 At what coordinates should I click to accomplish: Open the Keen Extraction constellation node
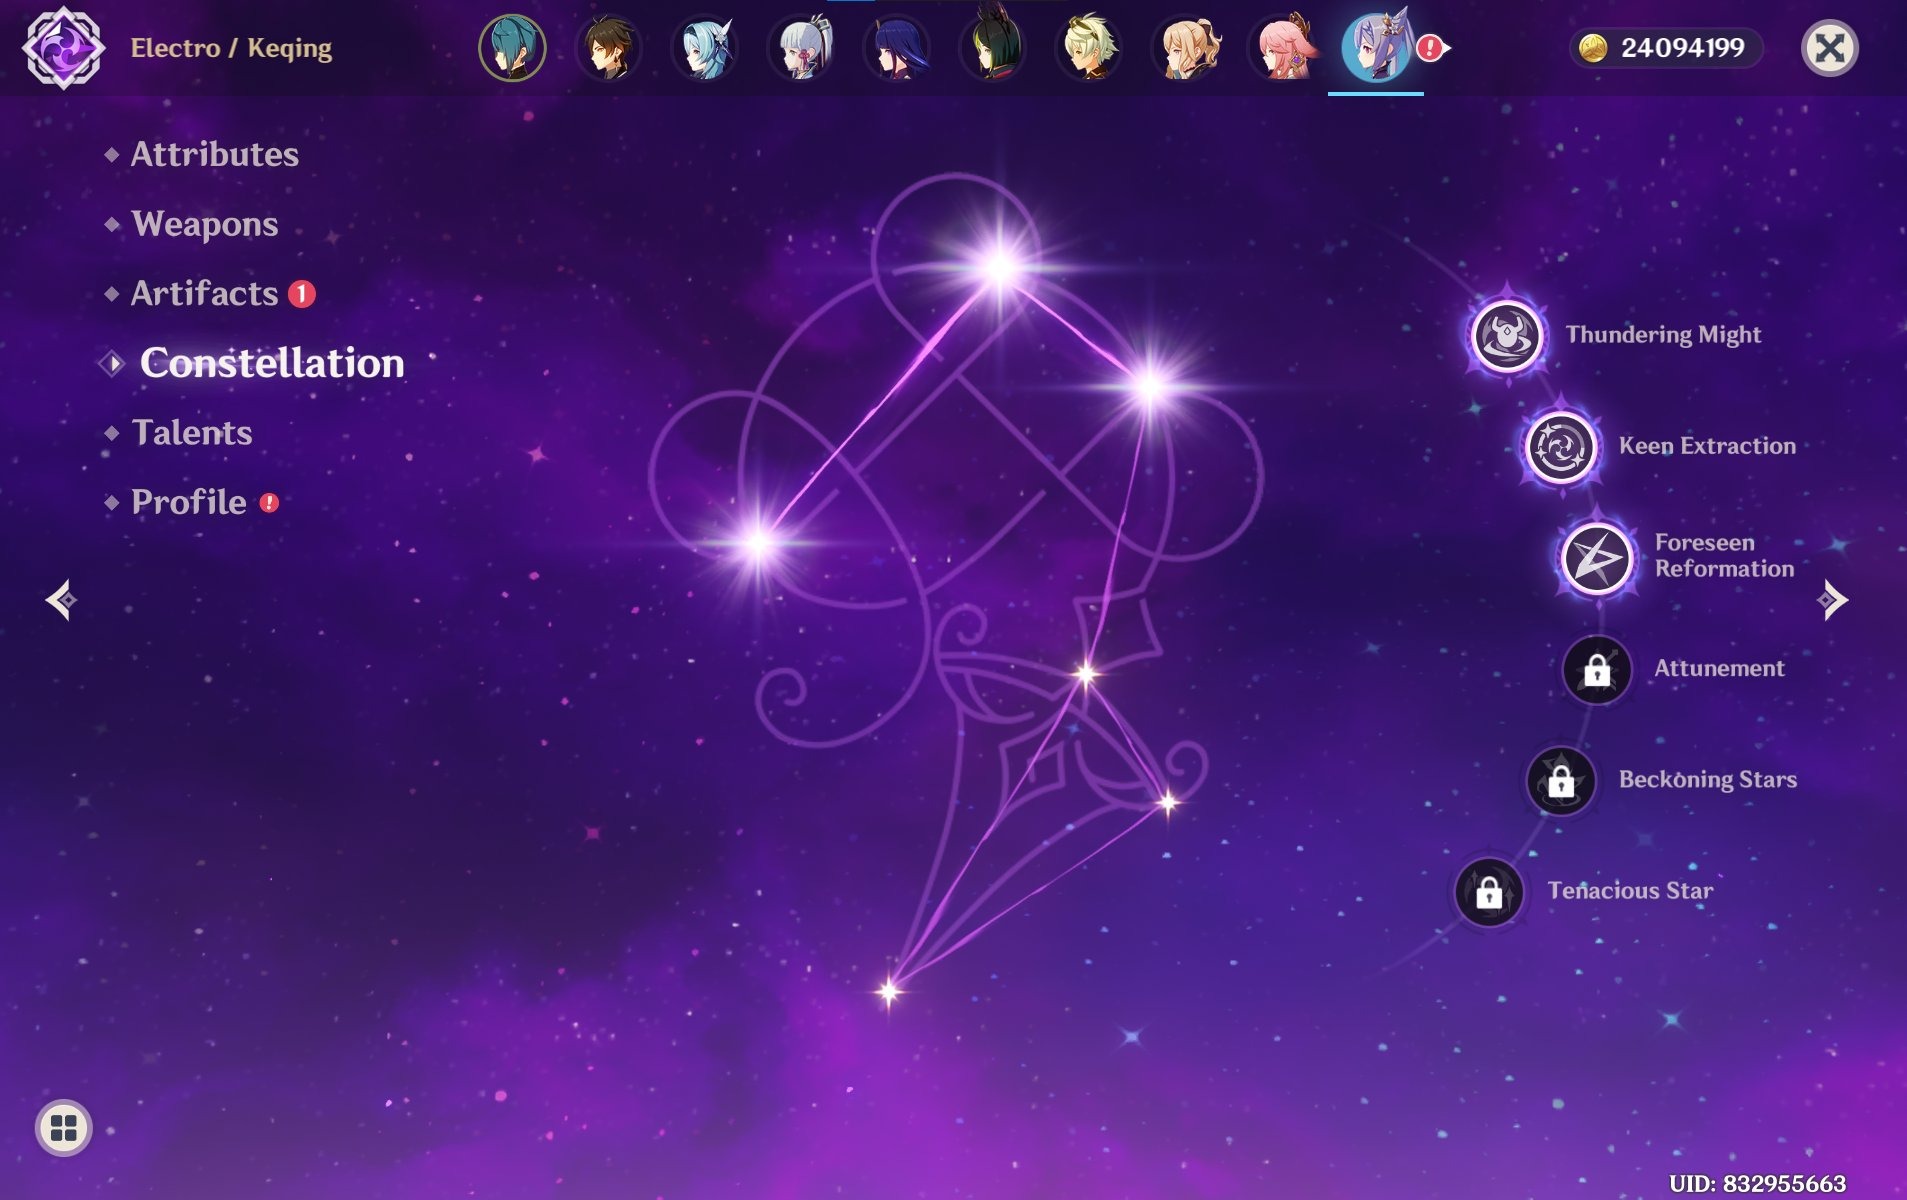1560,446
